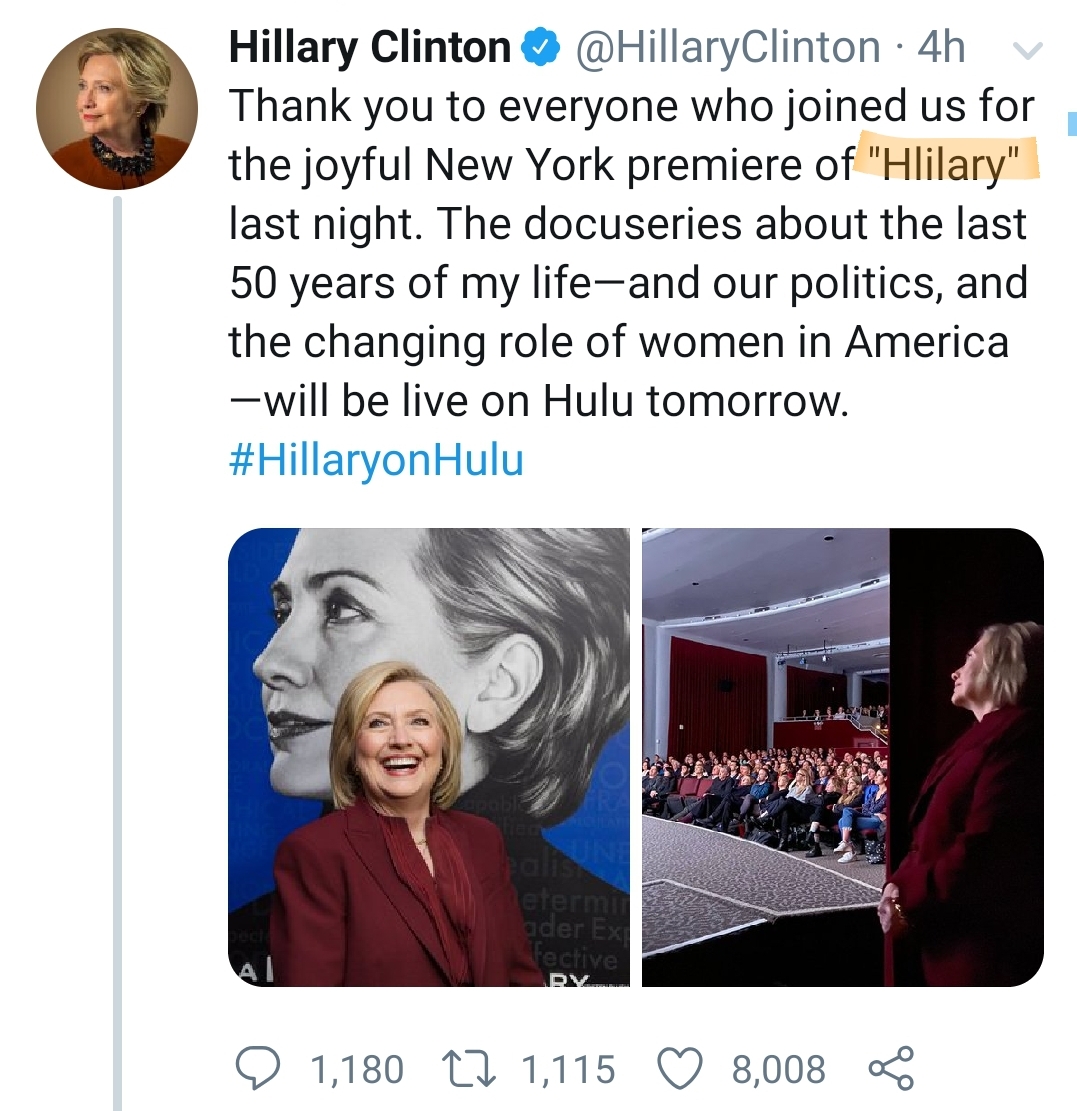Tap the share icon

pos(891,1068)
